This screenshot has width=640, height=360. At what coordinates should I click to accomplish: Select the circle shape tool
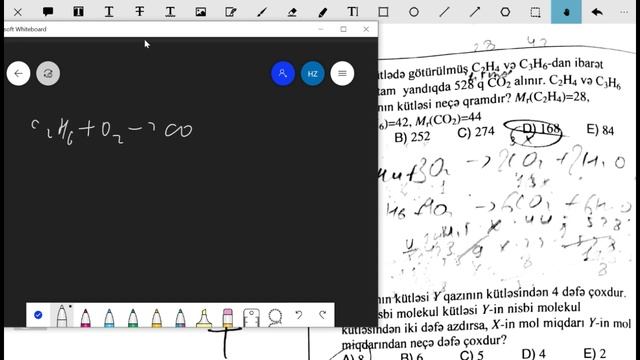[x=414, y=12]
